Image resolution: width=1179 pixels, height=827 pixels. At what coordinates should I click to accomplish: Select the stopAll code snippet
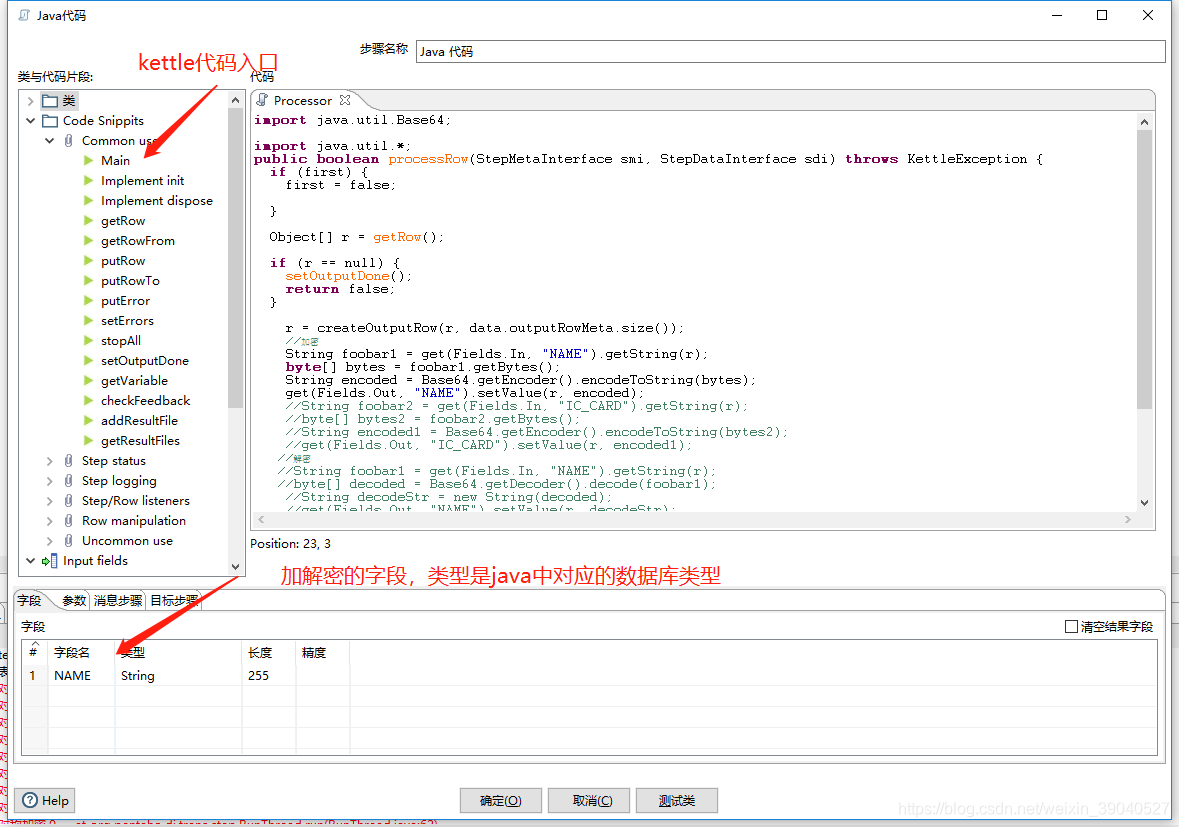[121, 340]
